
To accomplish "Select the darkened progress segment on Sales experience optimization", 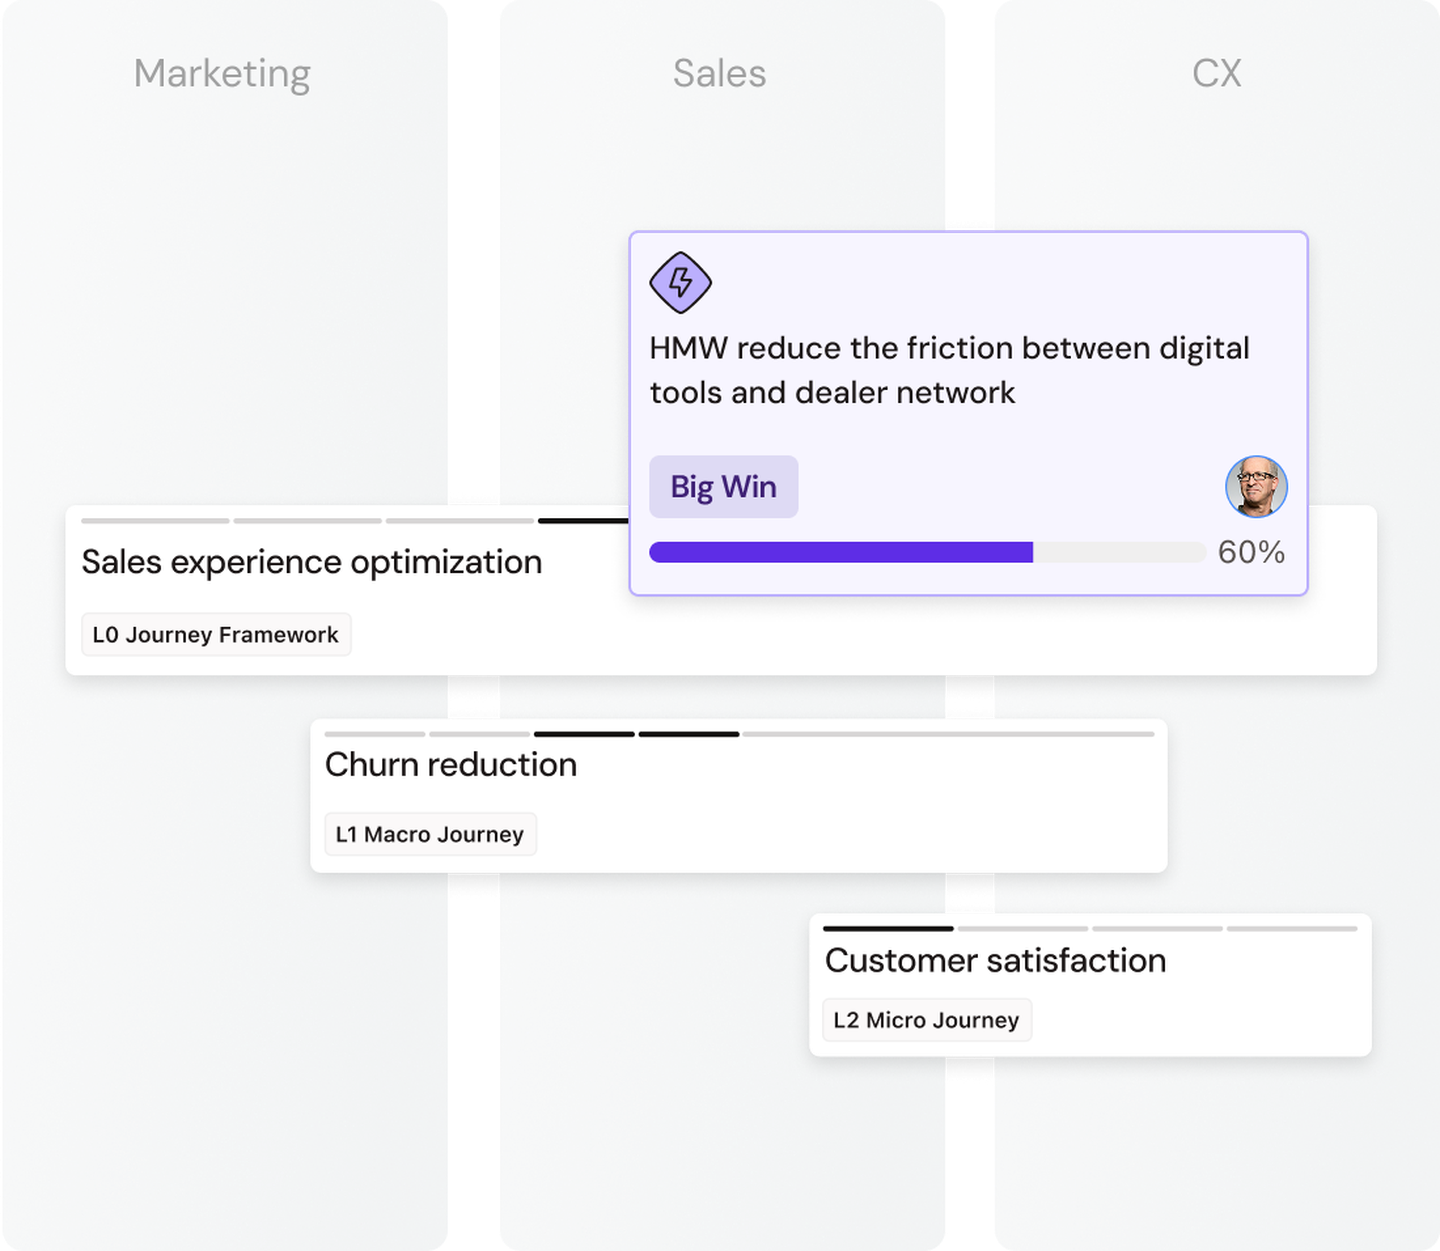I will (583, 521).
